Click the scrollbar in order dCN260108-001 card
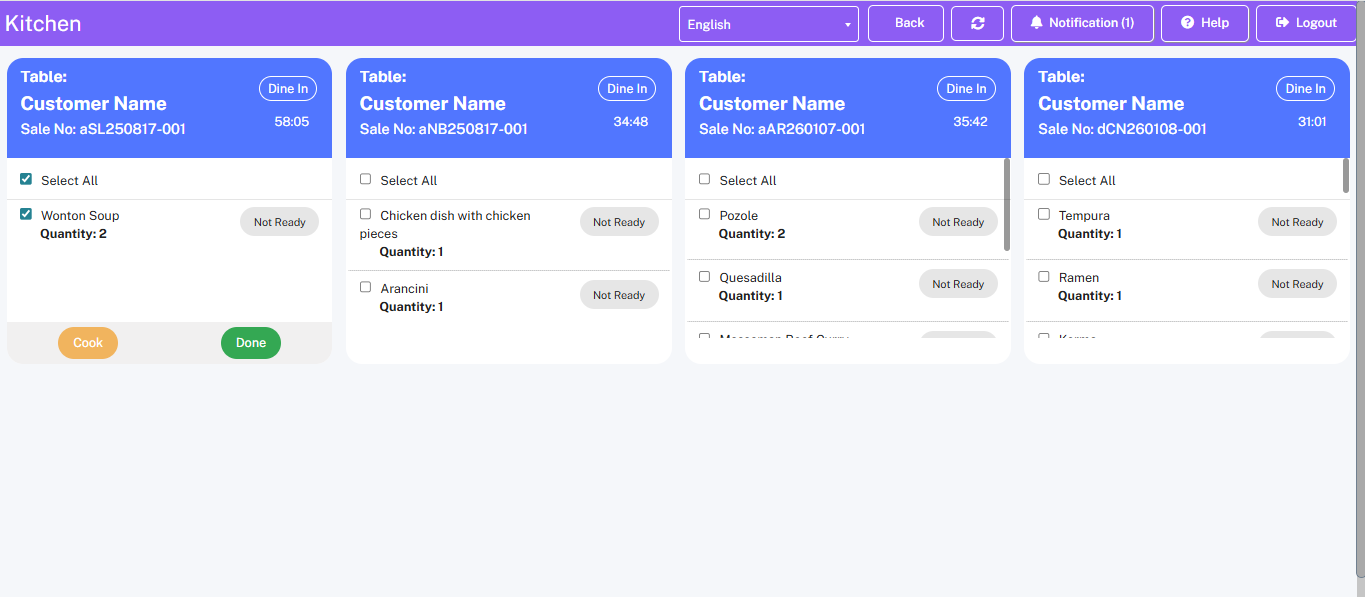Image resolution: width=1365 pixels, height=597 pixels. pos(1345,175)
